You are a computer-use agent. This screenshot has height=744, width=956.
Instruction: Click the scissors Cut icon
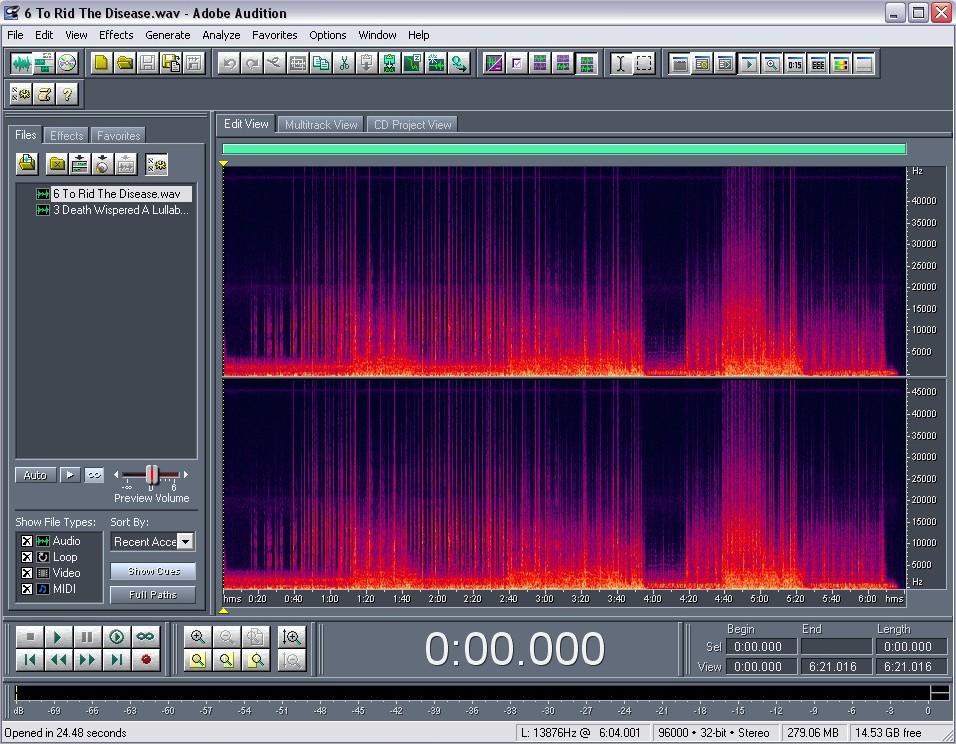click(x=344, y=63)
